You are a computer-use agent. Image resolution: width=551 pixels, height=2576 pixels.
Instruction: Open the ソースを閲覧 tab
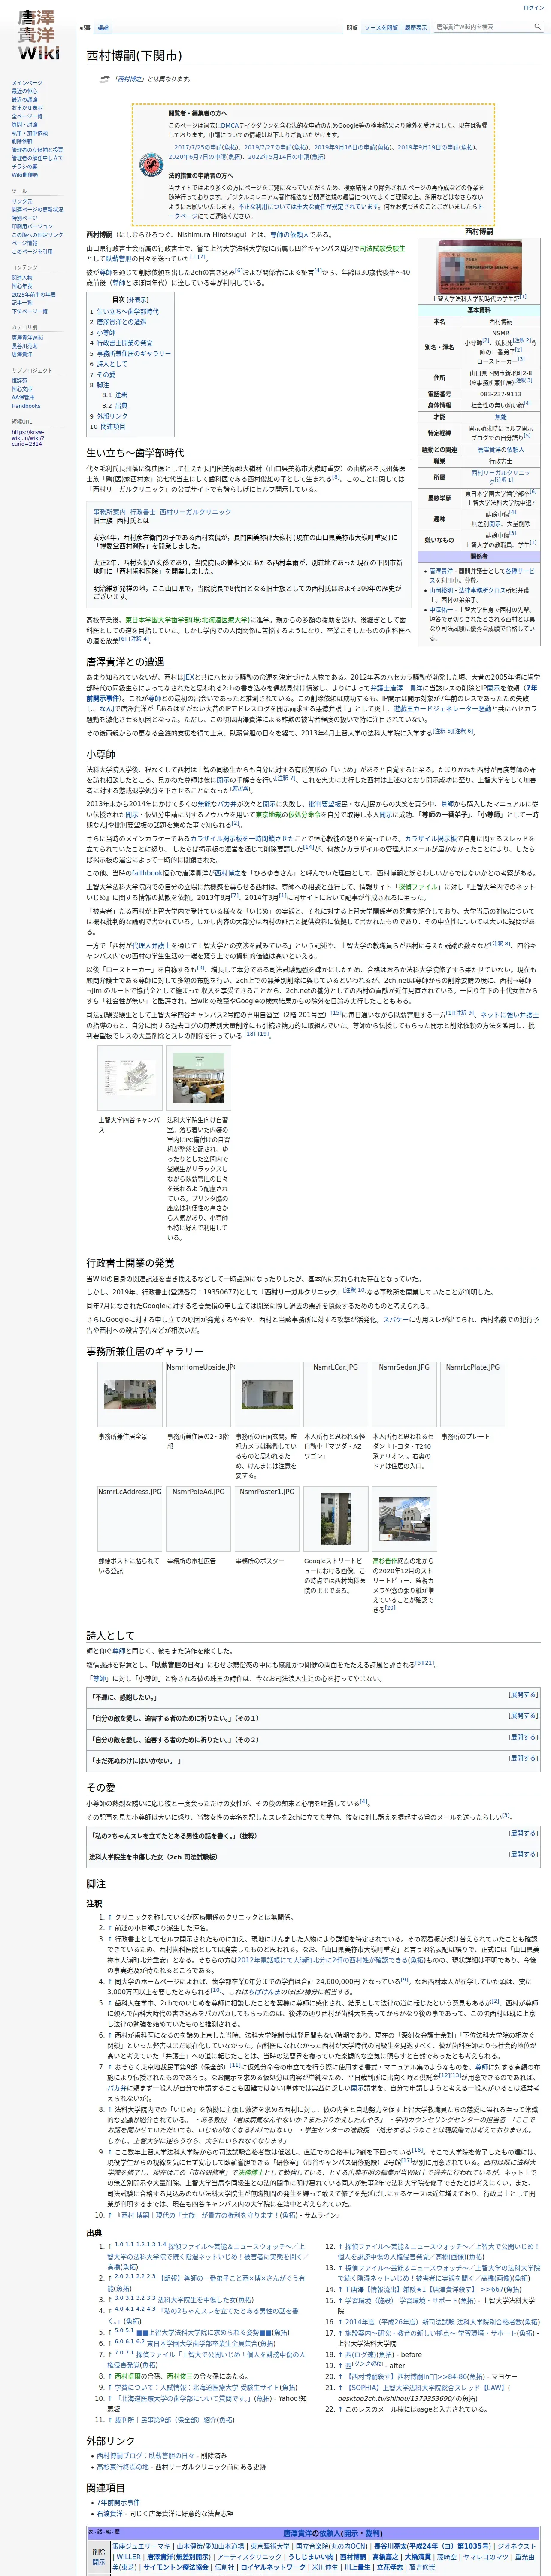pos(381,28)
